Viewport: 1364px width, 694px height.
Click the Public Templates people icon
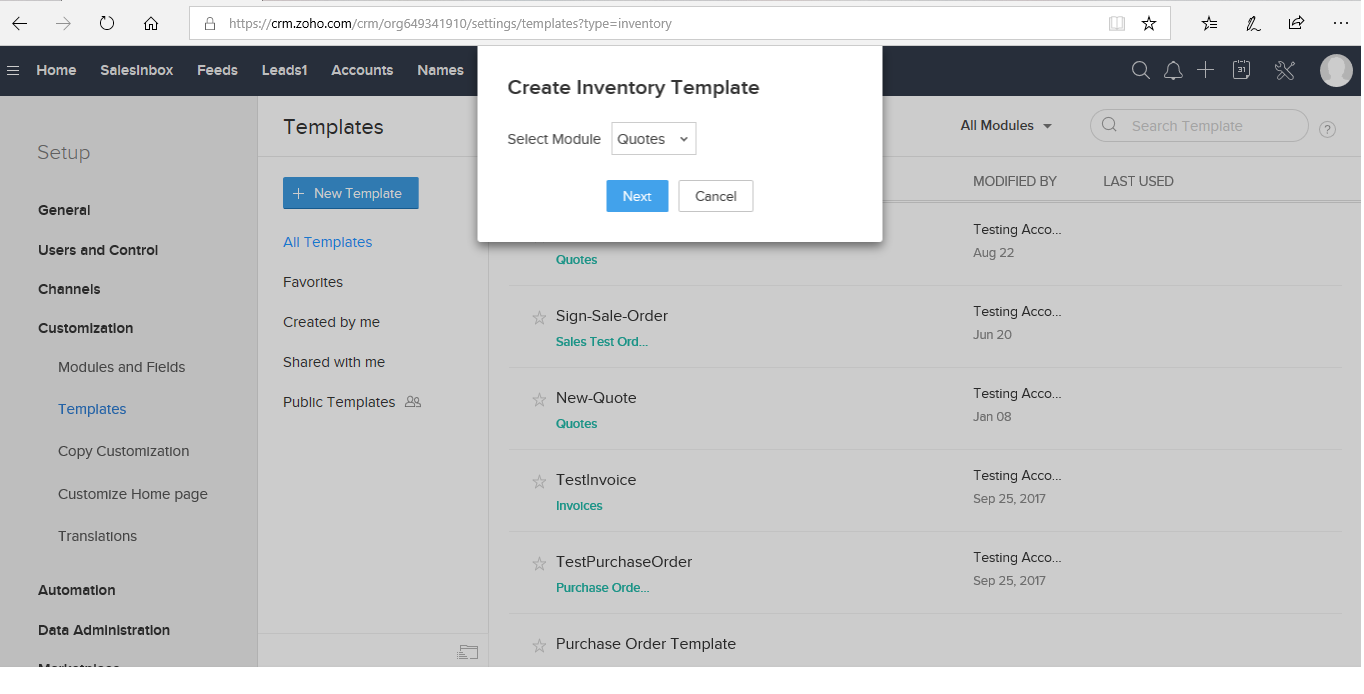[x=413, y=402]
